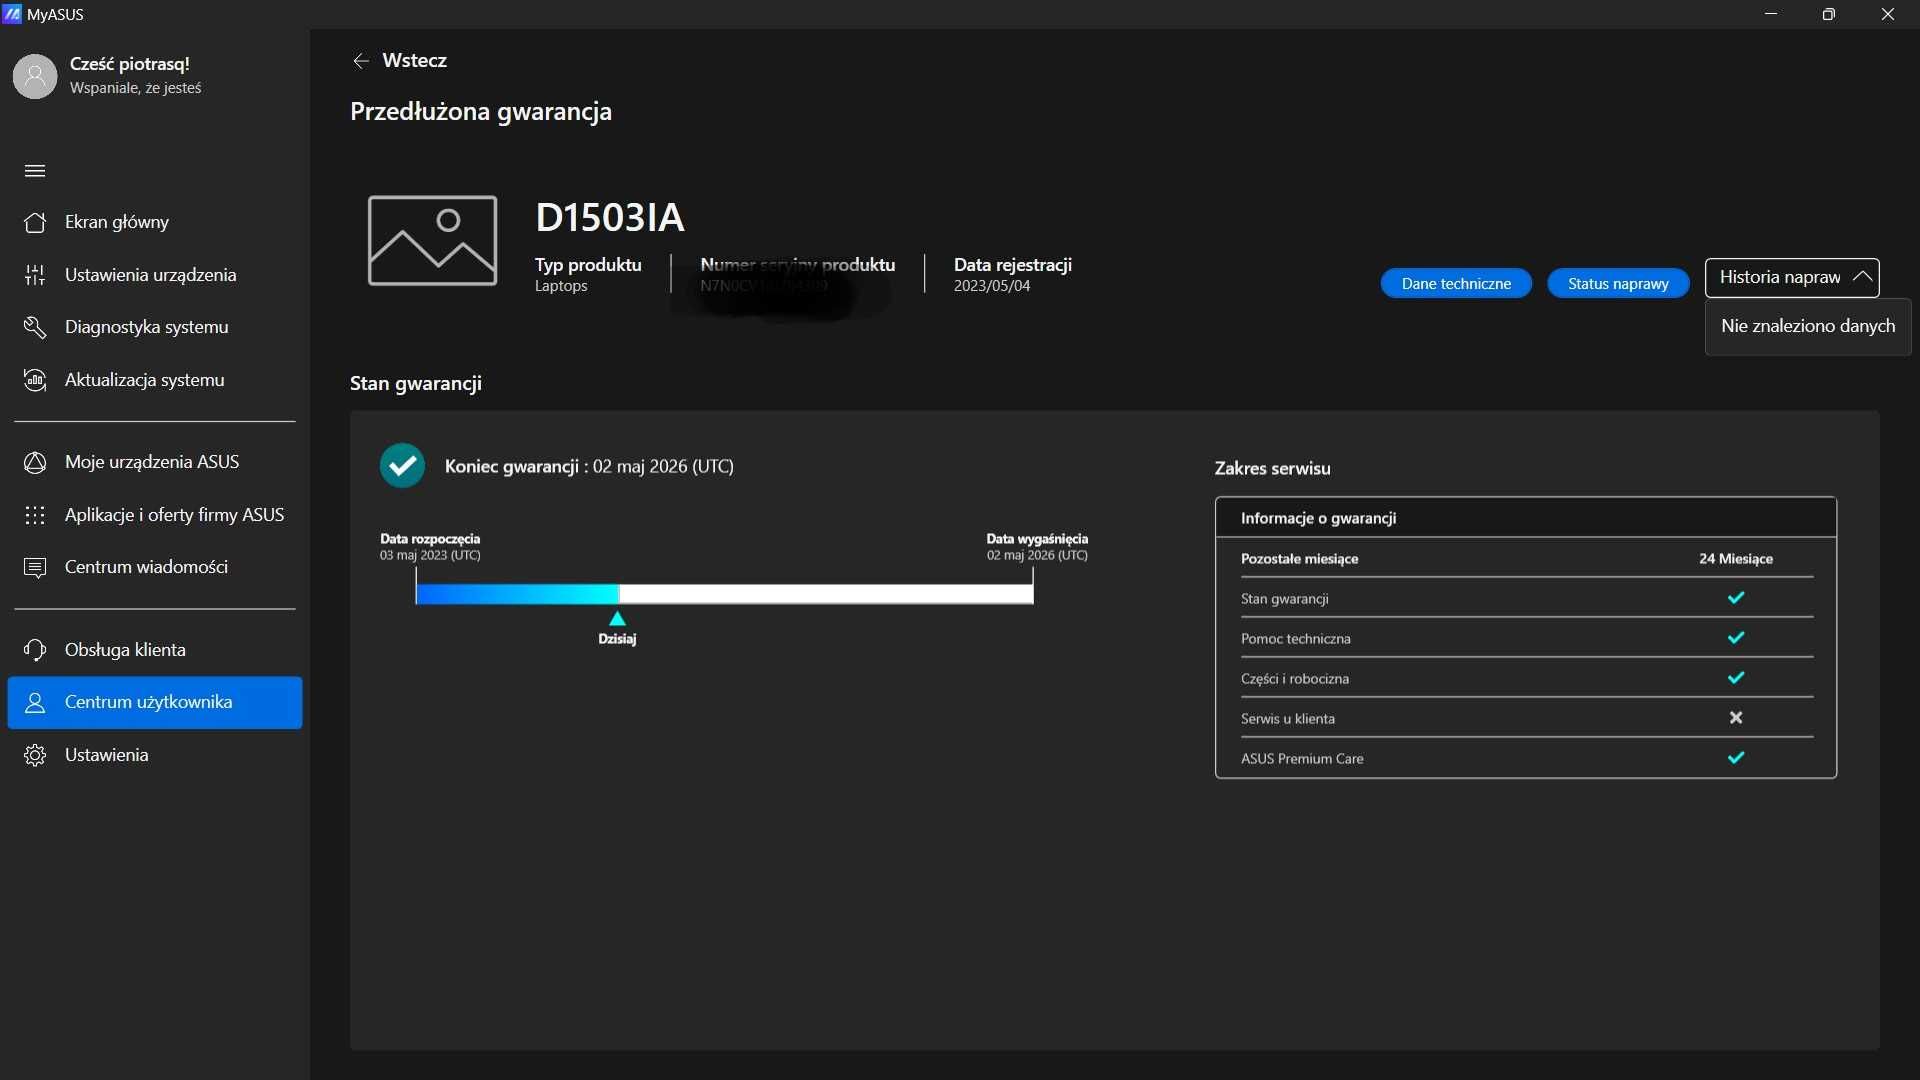1920x1080 pixels.
Task: Click the back arrow next to Wstecz
Action: point(361,61)
